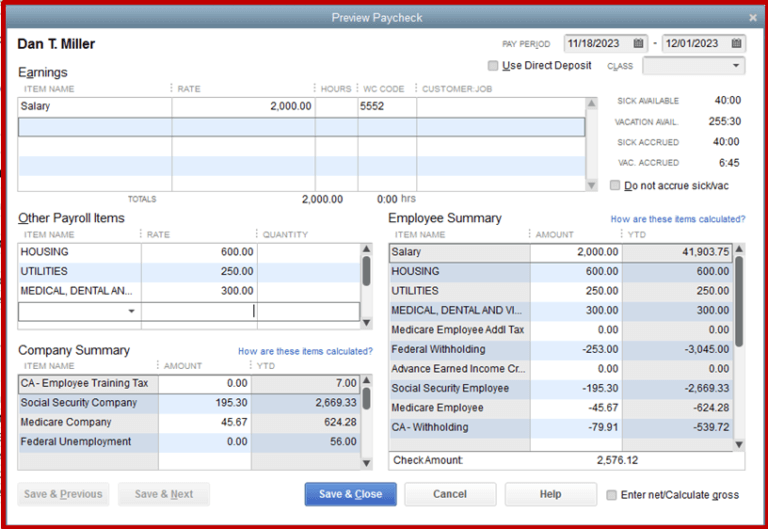Click Employee Summary scroll down arrow
The image size is (768, 529).
(739, 445)
